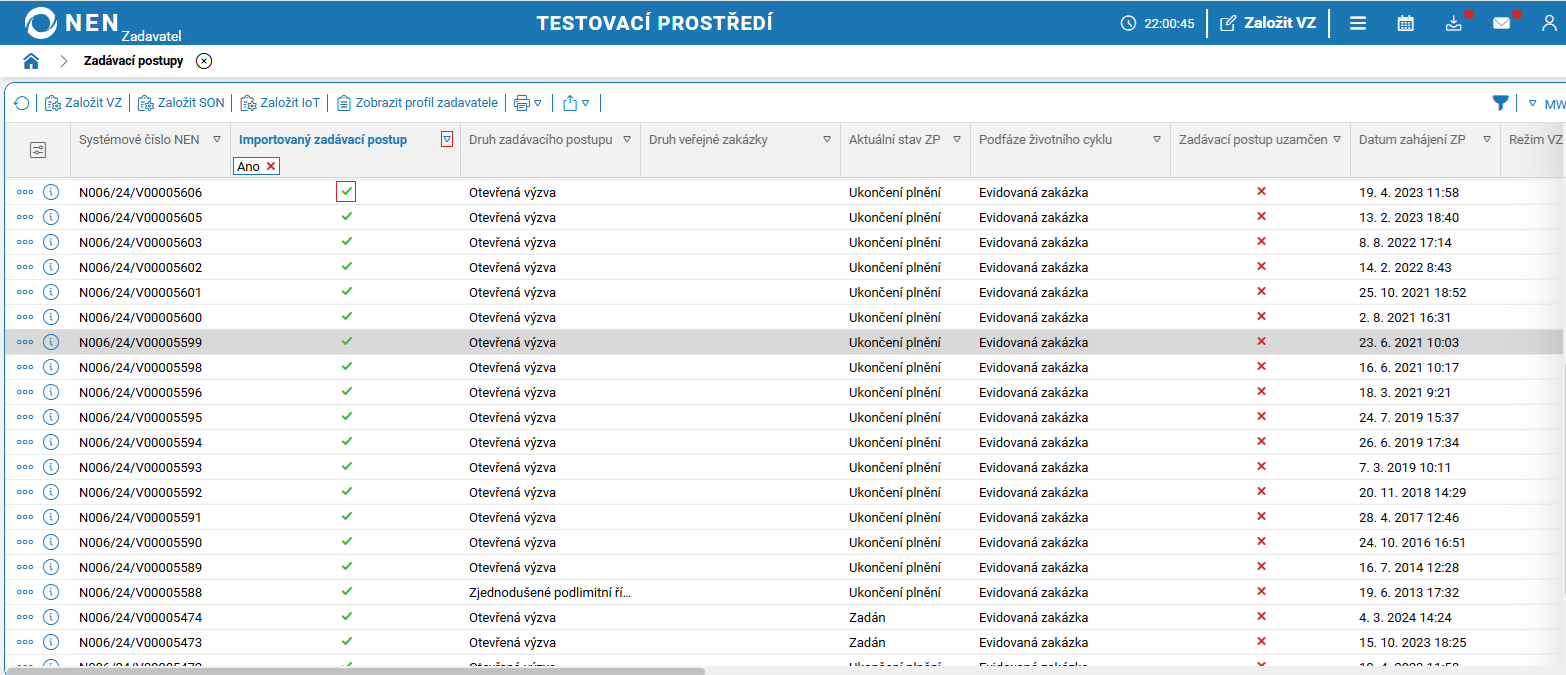Check new downloads via the download icon

coord(1453,22)
